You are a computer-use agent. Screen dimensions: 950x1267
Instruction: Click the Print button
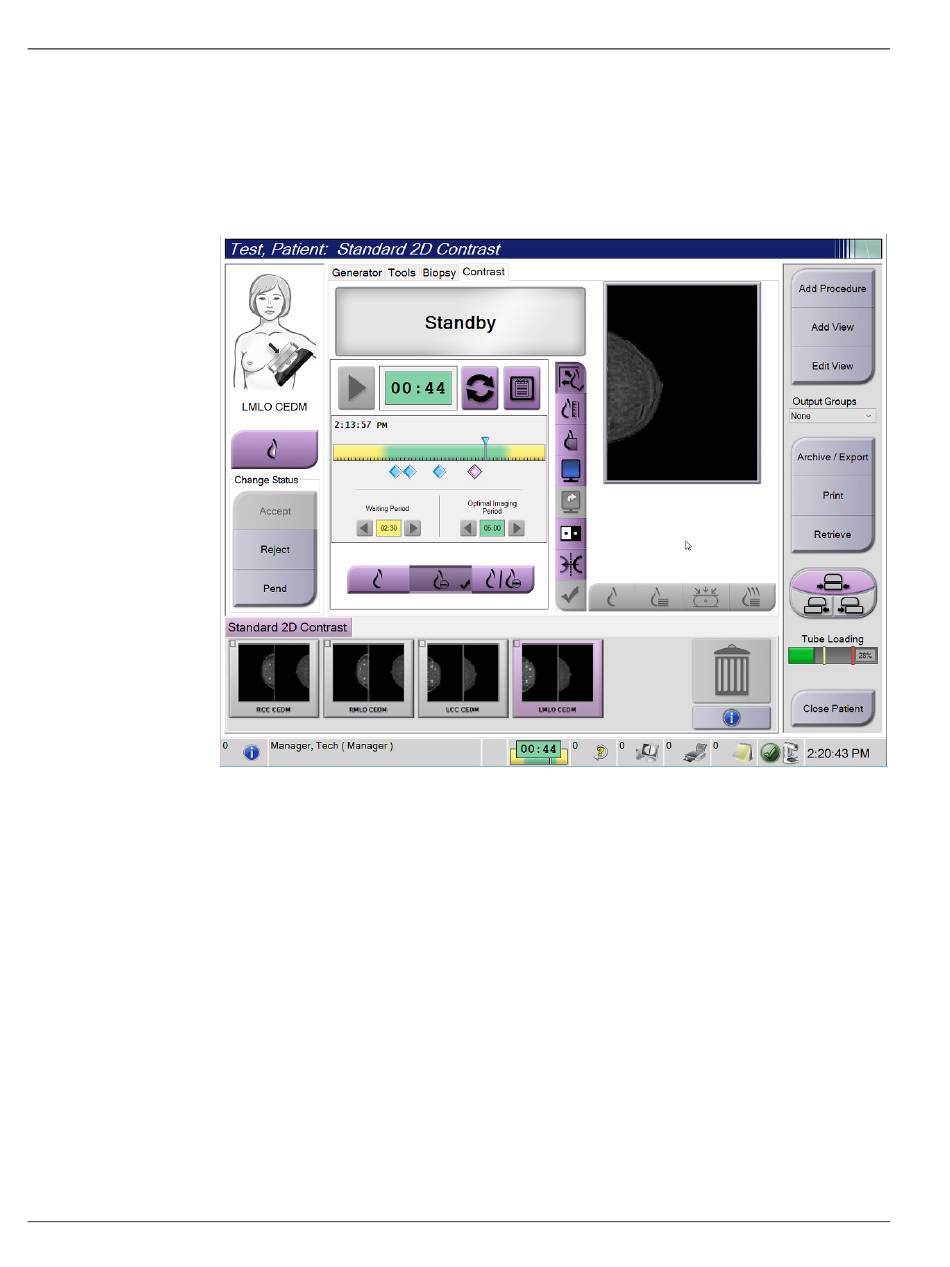pyautogui.click(x=833, y=496)
